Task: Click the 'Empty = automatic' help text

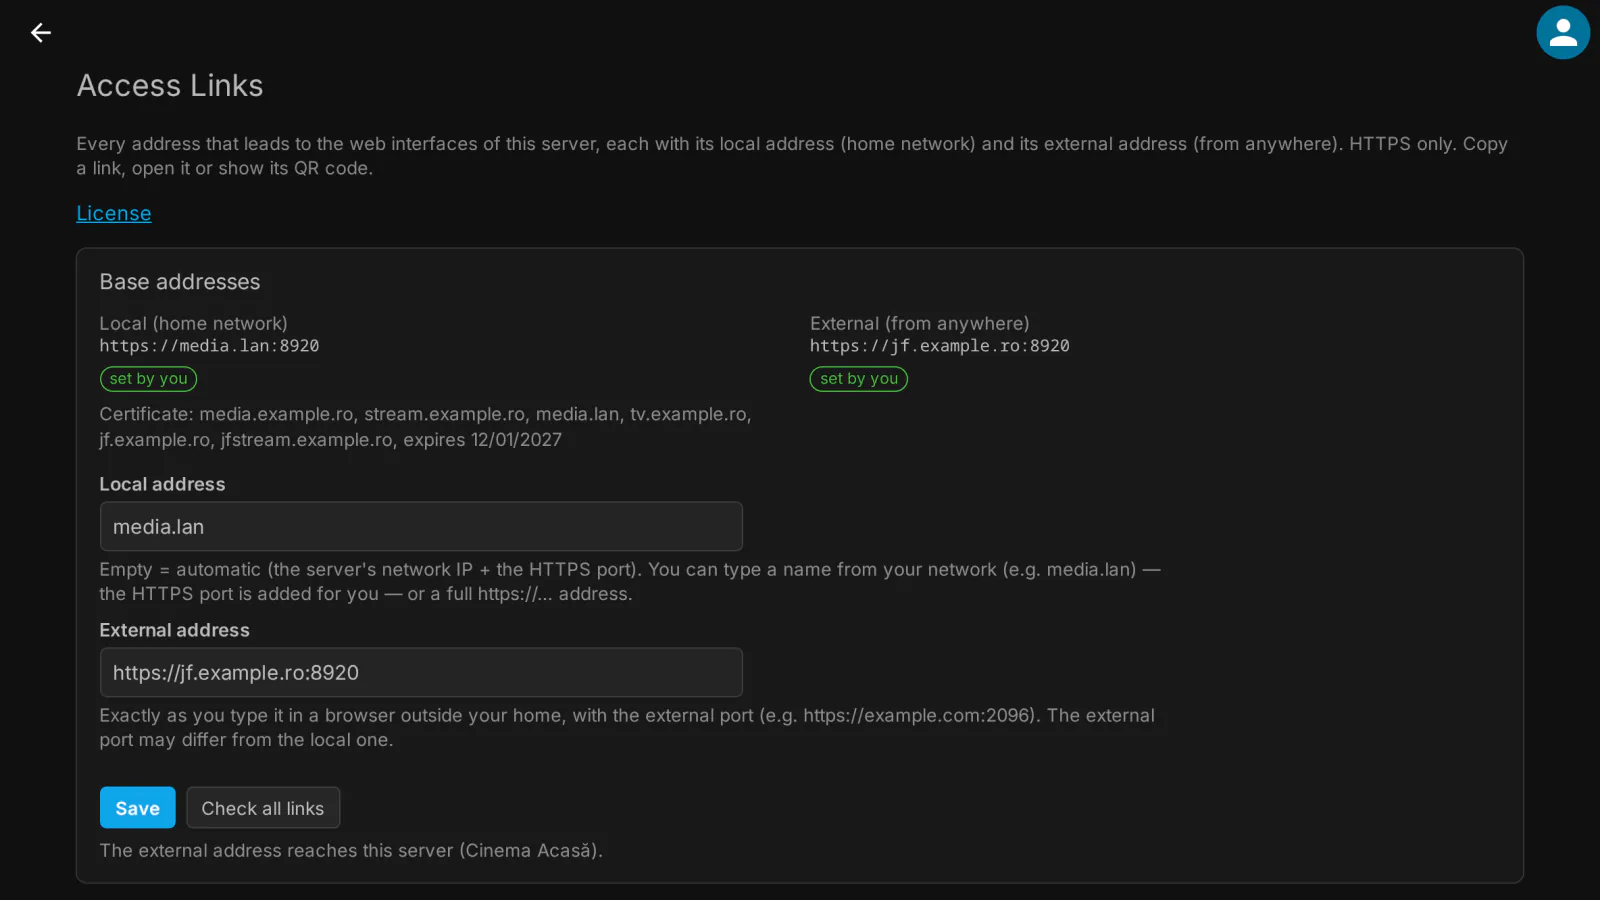Action: pyautogui.click(x=630, y=582)
